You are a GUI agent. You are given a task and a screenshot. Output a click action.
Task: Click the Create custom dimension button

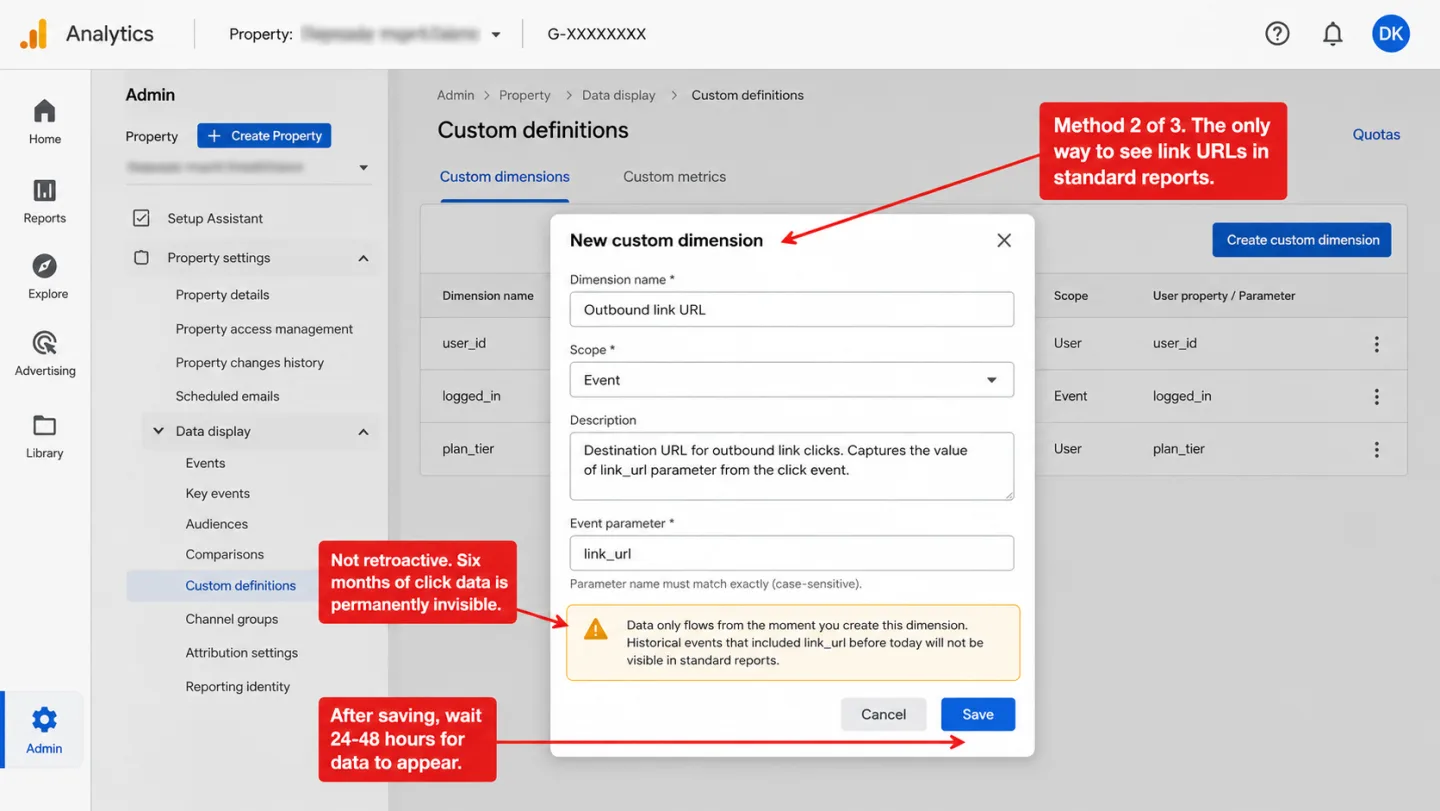click(x=1301, y=240)
